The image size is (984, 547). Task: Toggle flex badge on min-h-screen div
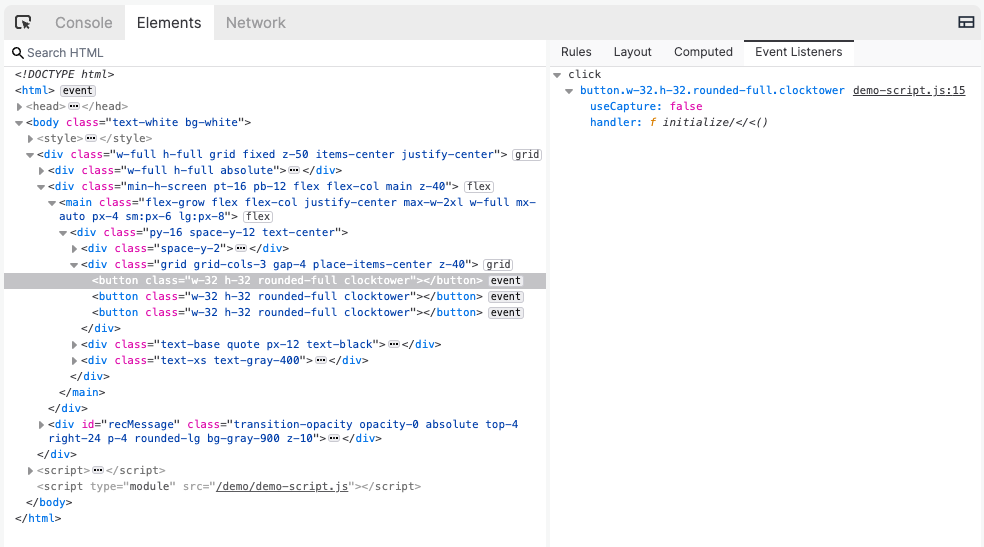click(x=479, y=186)
